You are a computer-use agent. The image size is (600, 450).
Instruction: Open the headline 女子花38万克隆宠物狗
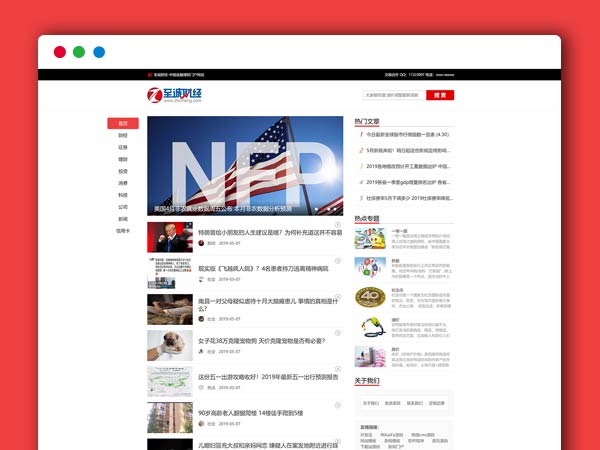(261, 341)
